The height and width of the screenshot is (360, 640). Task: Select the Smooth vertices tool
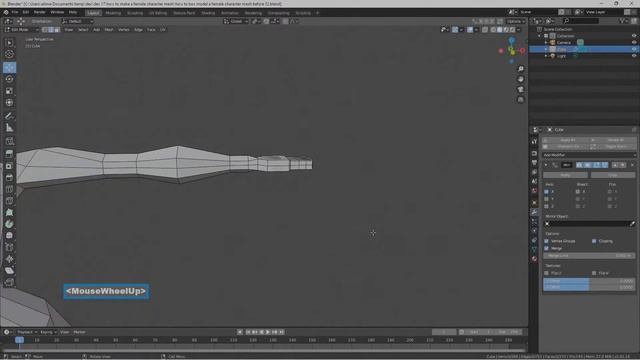pyautogui.click(x=9, y=236)
